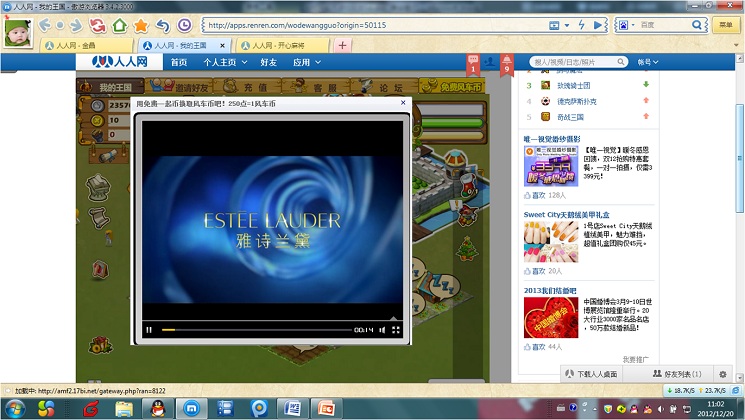
Task: Click the friend requests person icon
Action: (x=490, y=62)
